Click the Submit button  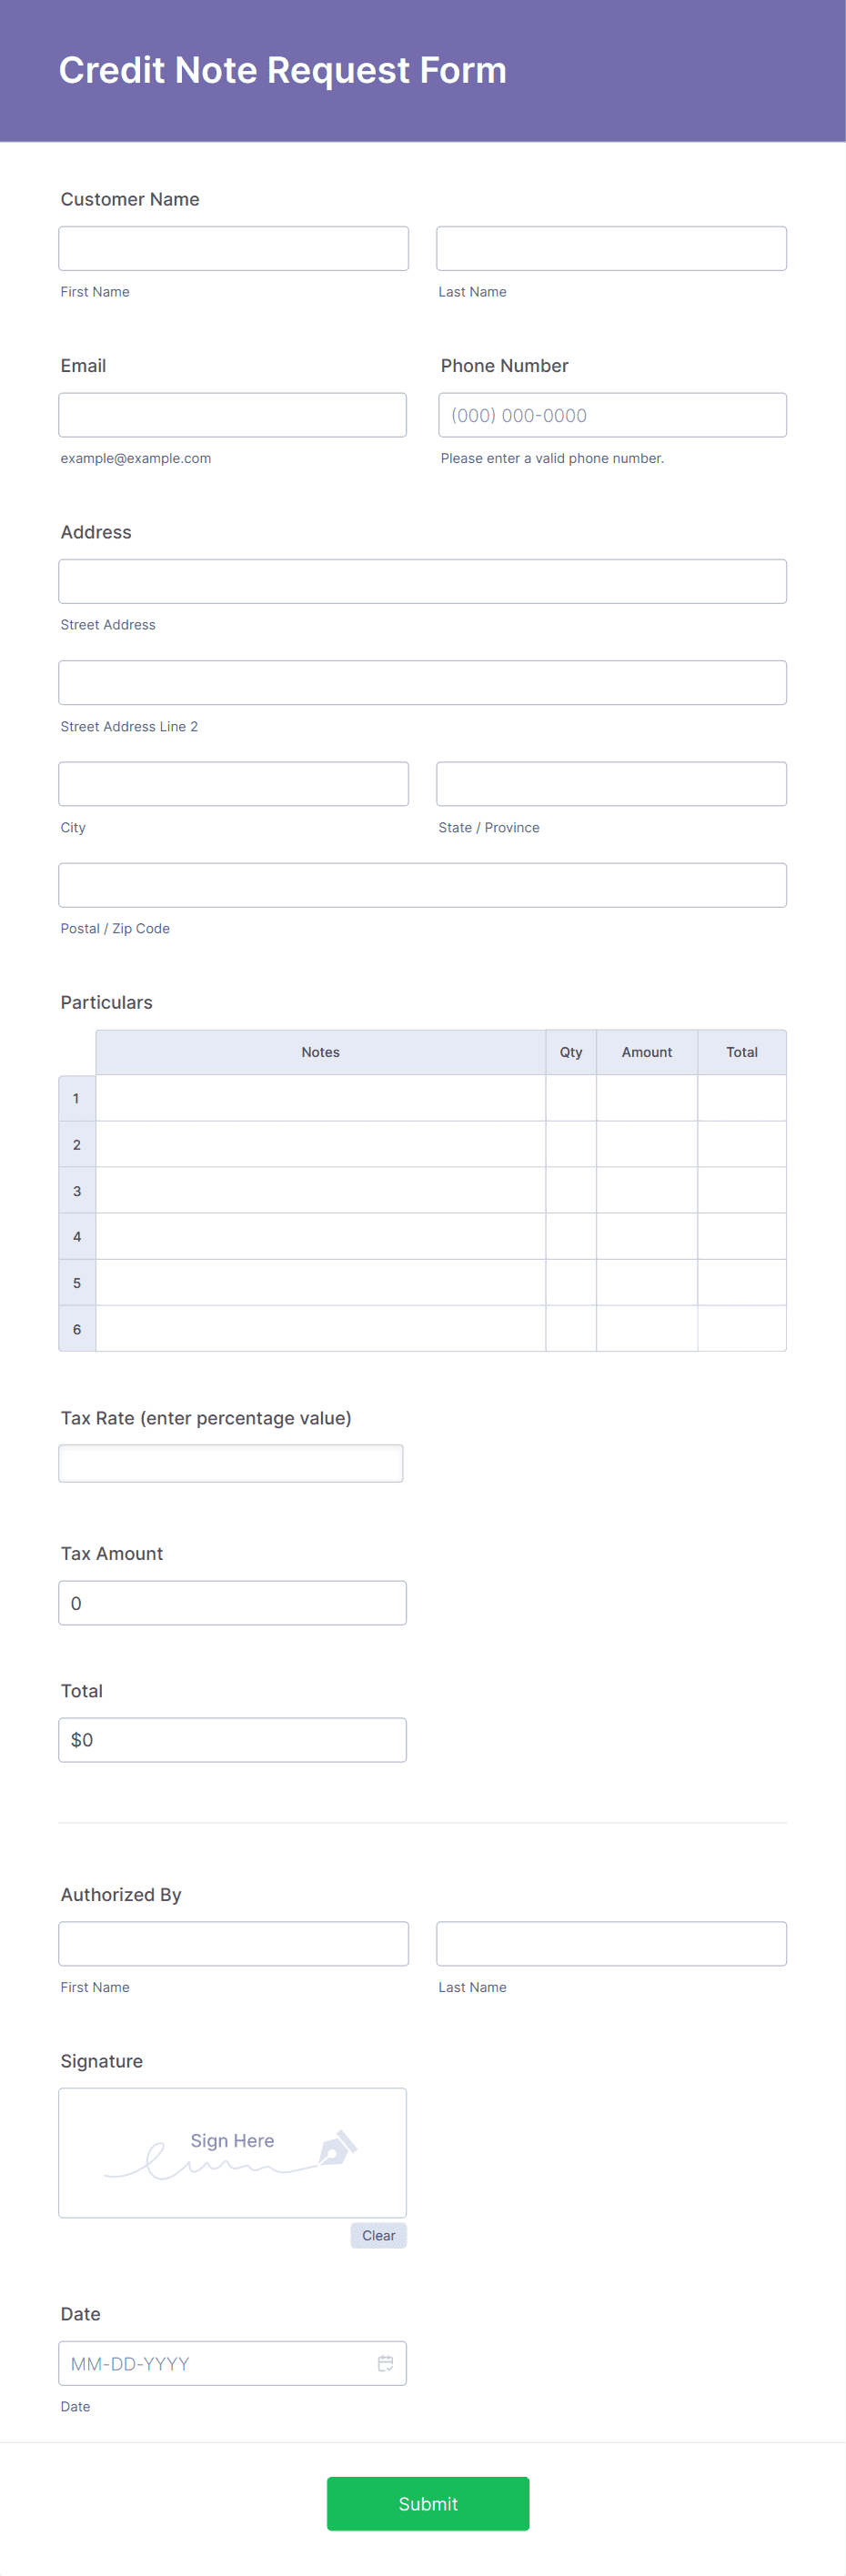(427, 2503)
